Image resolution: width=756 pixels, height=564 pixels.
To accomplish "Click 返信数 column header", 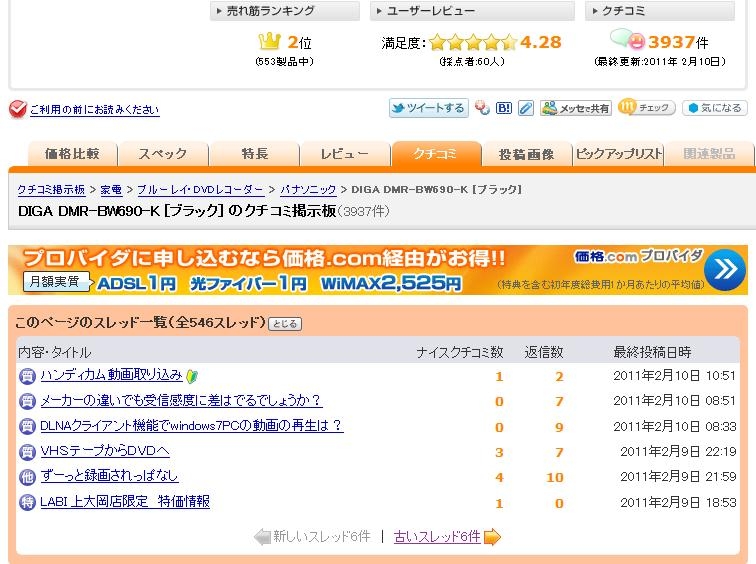I will coord(544,352).
